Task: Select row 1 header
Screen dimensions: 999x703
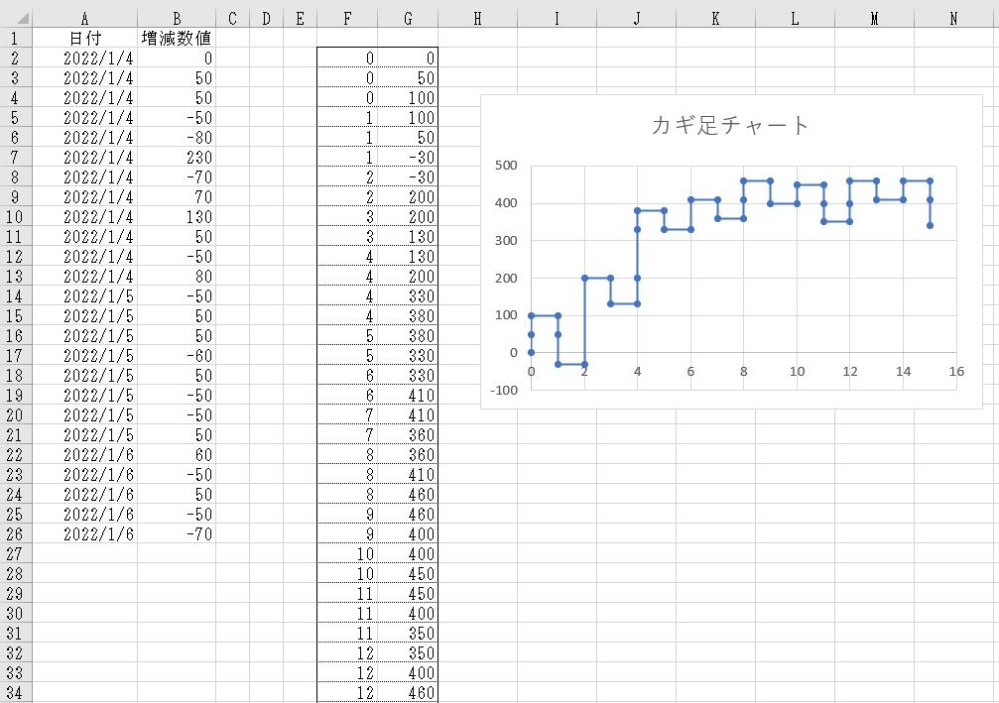Action: point(15,38)
